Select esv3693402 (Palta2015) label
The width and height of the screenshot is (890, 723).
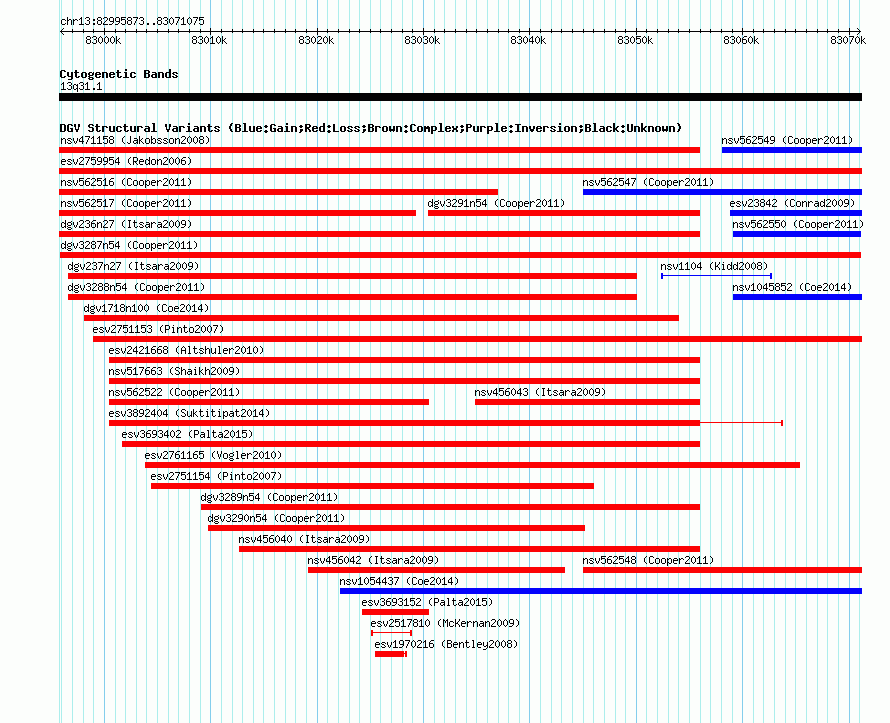point(187,434)
